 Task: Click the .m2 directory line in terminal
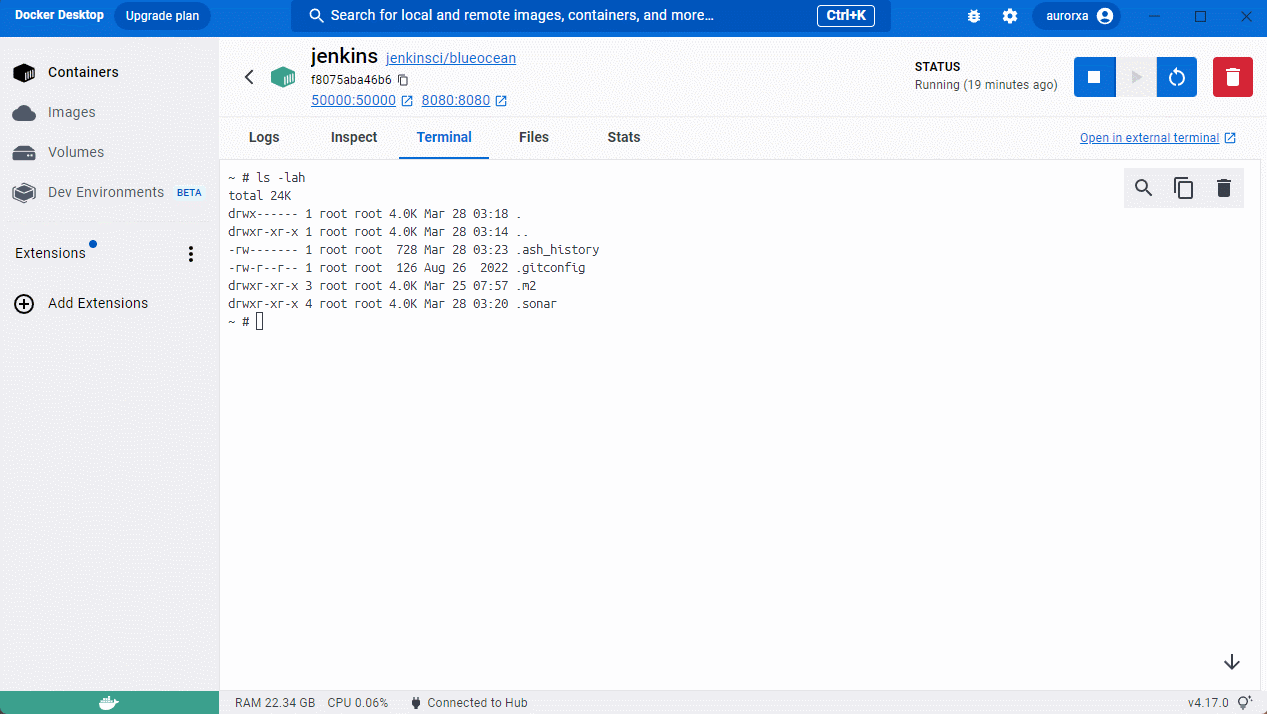pos(382,286)
